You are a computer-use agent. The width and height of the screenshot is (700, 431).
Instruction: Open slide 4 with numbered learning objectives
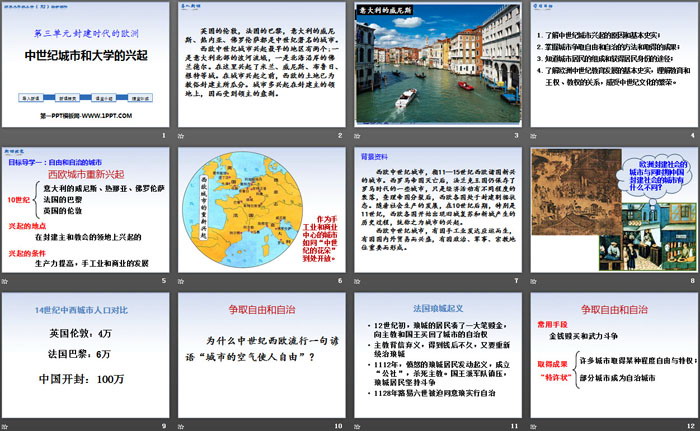coord(611,63)
